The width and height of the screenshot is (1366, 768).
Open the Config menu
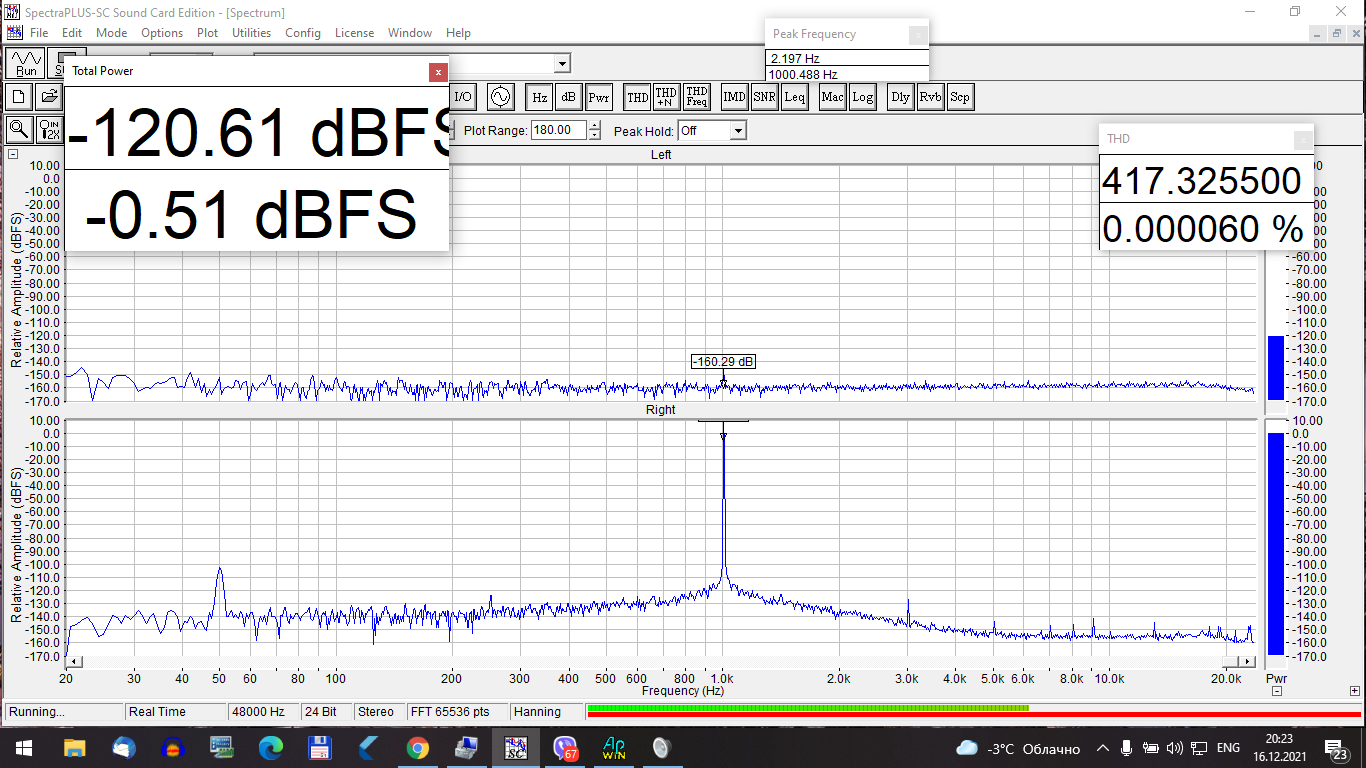coord(303,33)
